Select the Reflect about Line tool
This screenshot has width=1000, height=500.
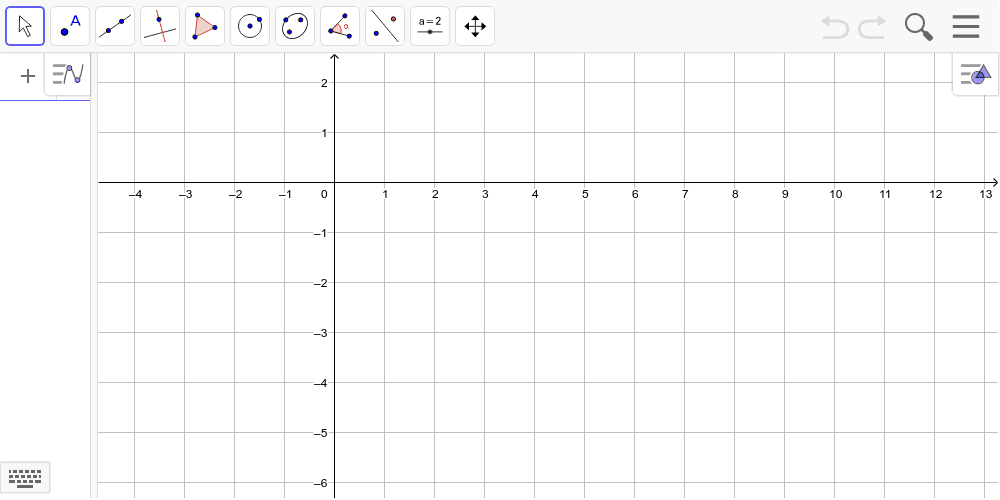(x=385, y=26)
